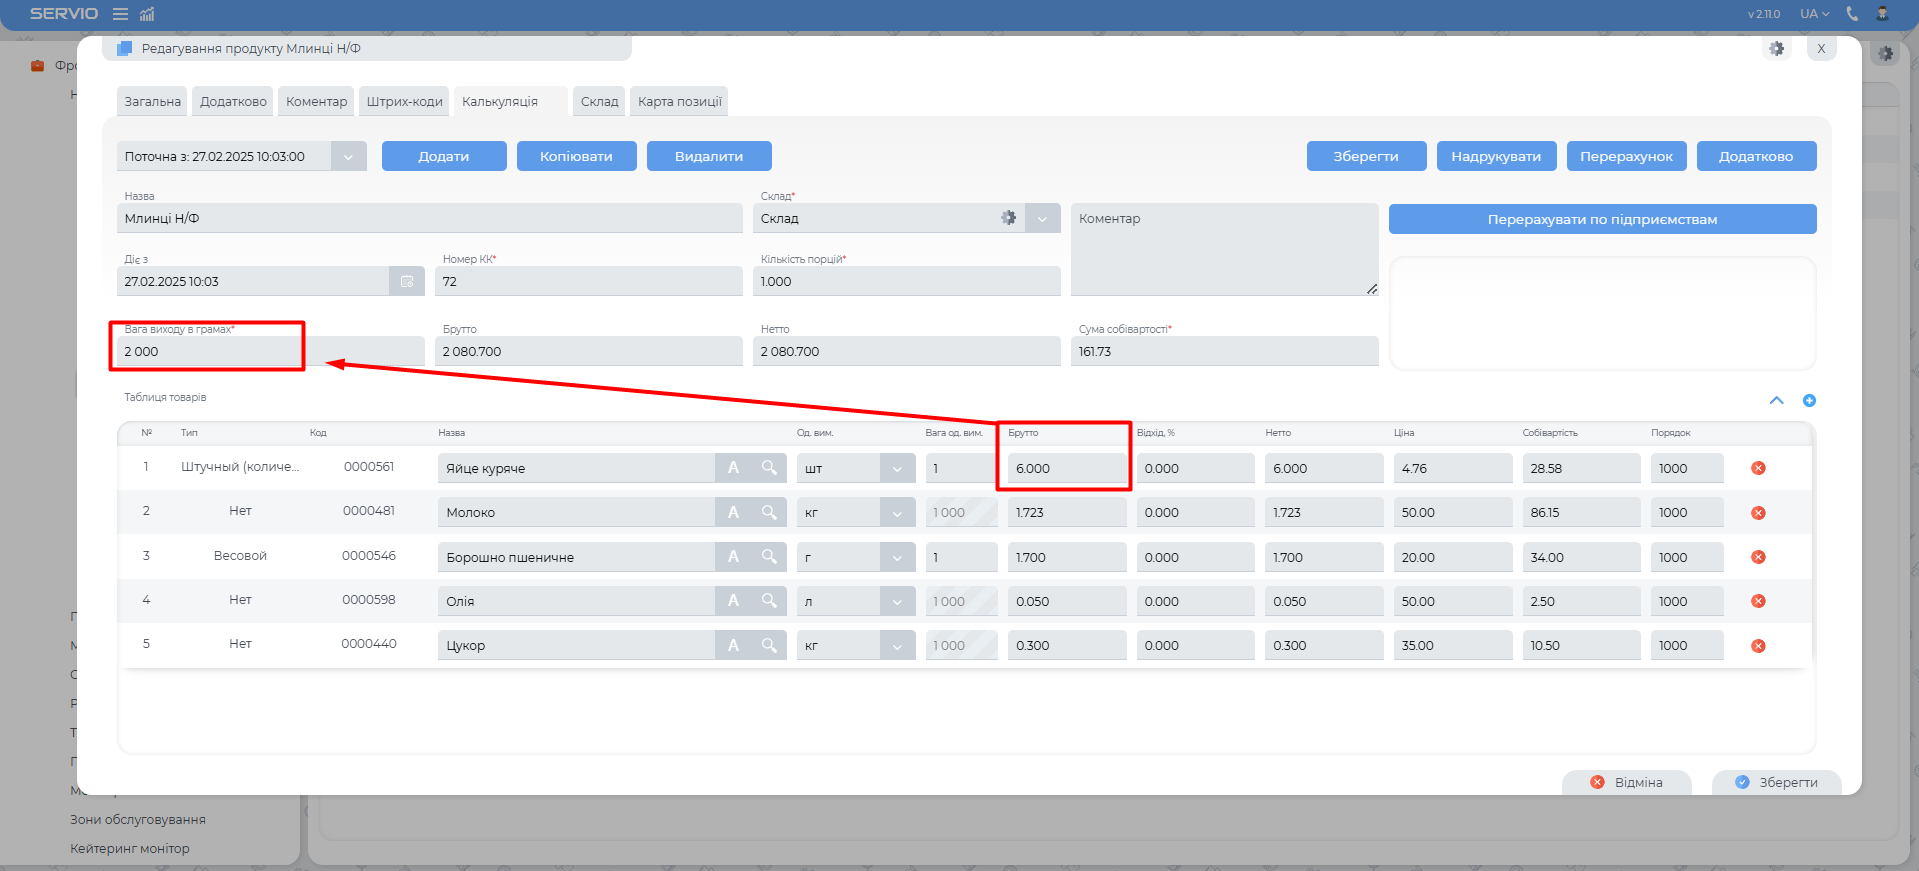Click the 'A' icon in Олія row
Image resolution: width=1919 pixels, height=871 pixels.
[x=733, y=601]
